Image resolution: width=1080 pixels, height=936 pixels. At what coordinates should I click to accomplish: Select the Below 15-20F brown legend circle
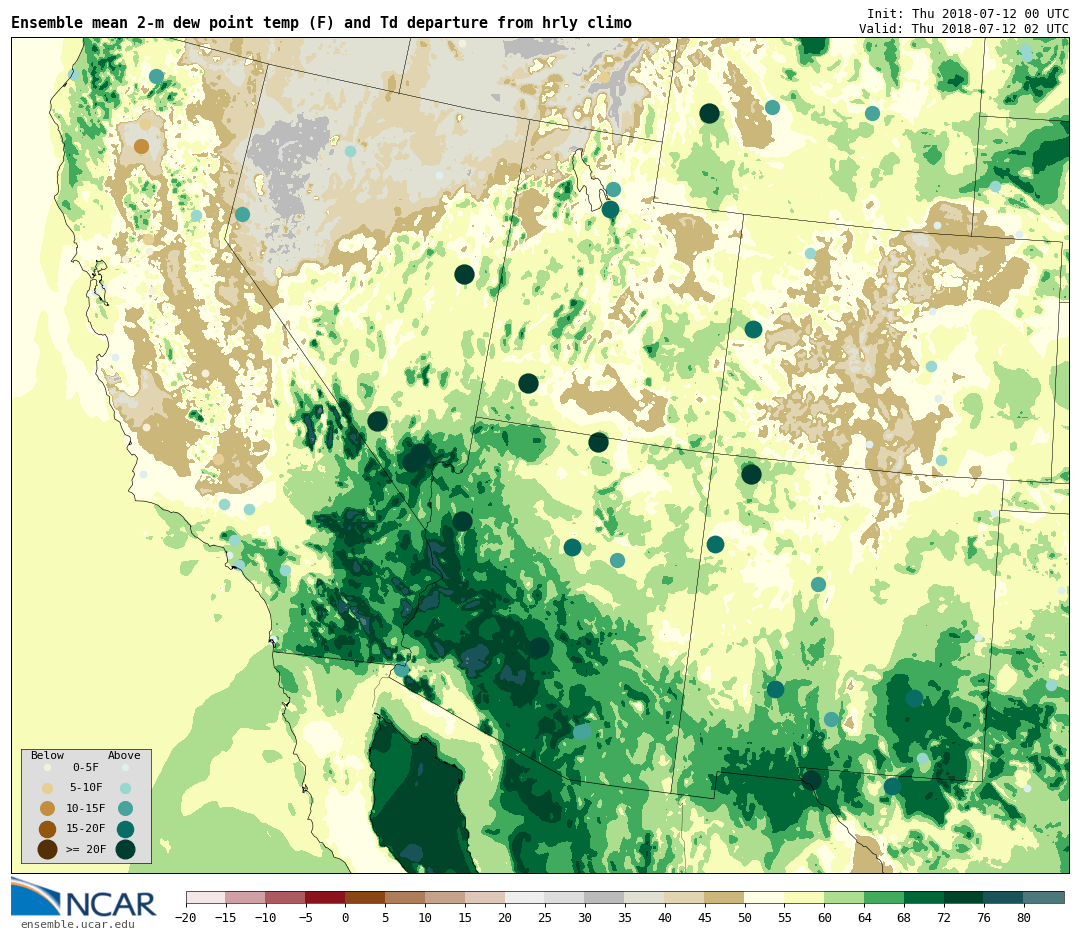pyautogui.click(x=47, y=829)
